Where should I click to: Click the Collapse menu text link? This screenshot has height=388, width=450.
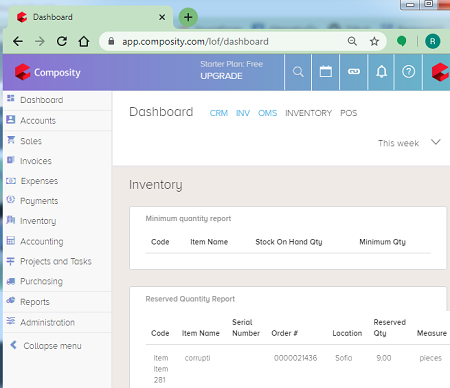coord(52,346)
